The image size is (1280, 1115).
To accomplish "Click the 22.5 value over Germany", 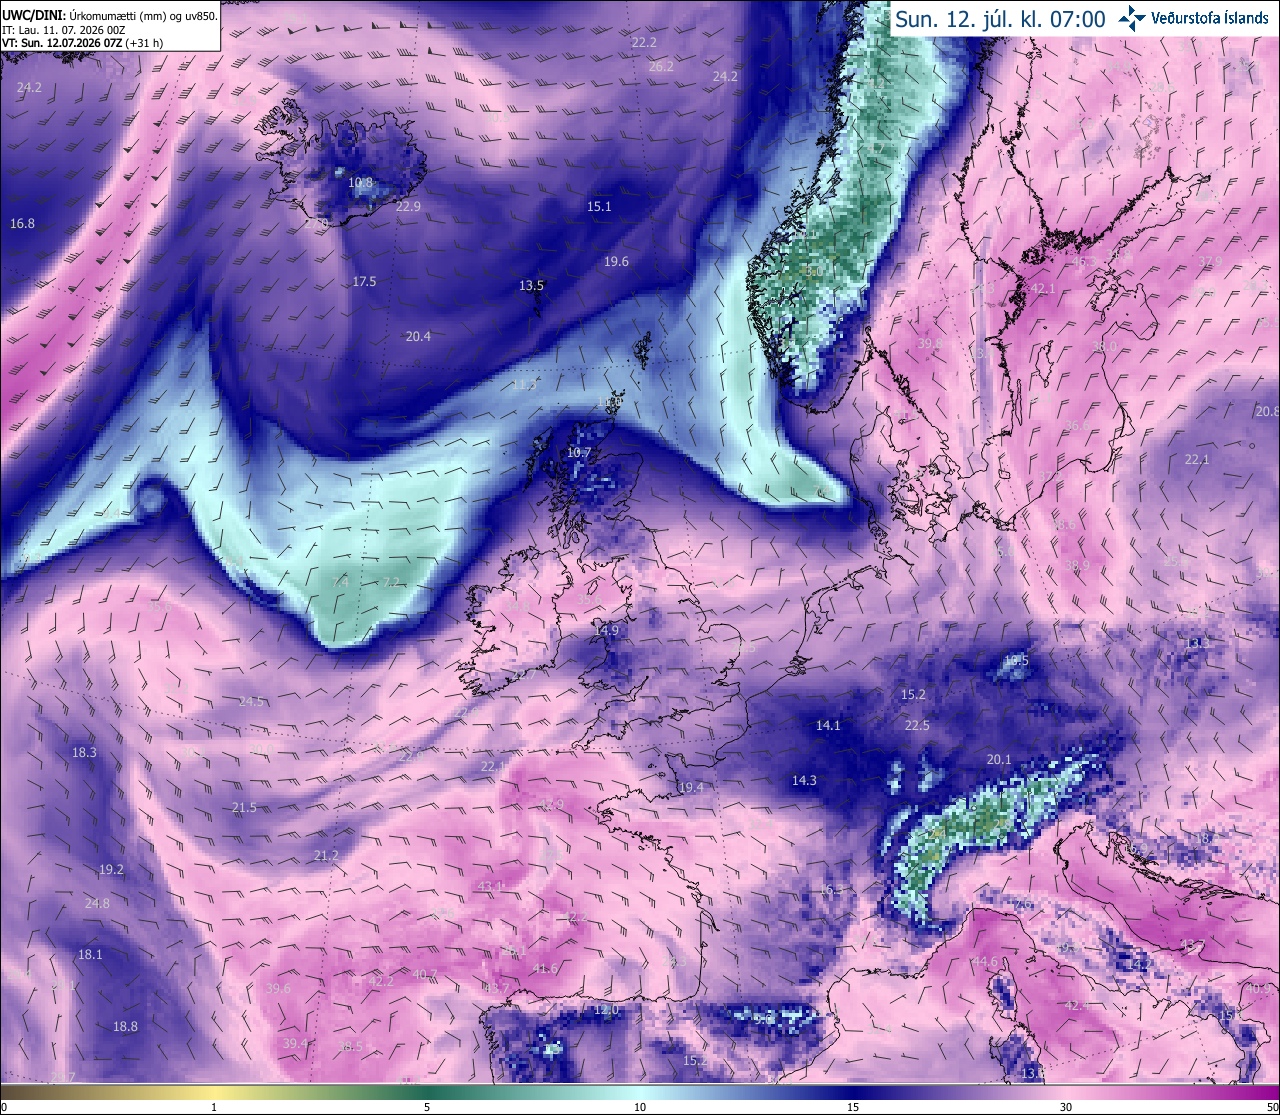I will (x=916, y=725).
